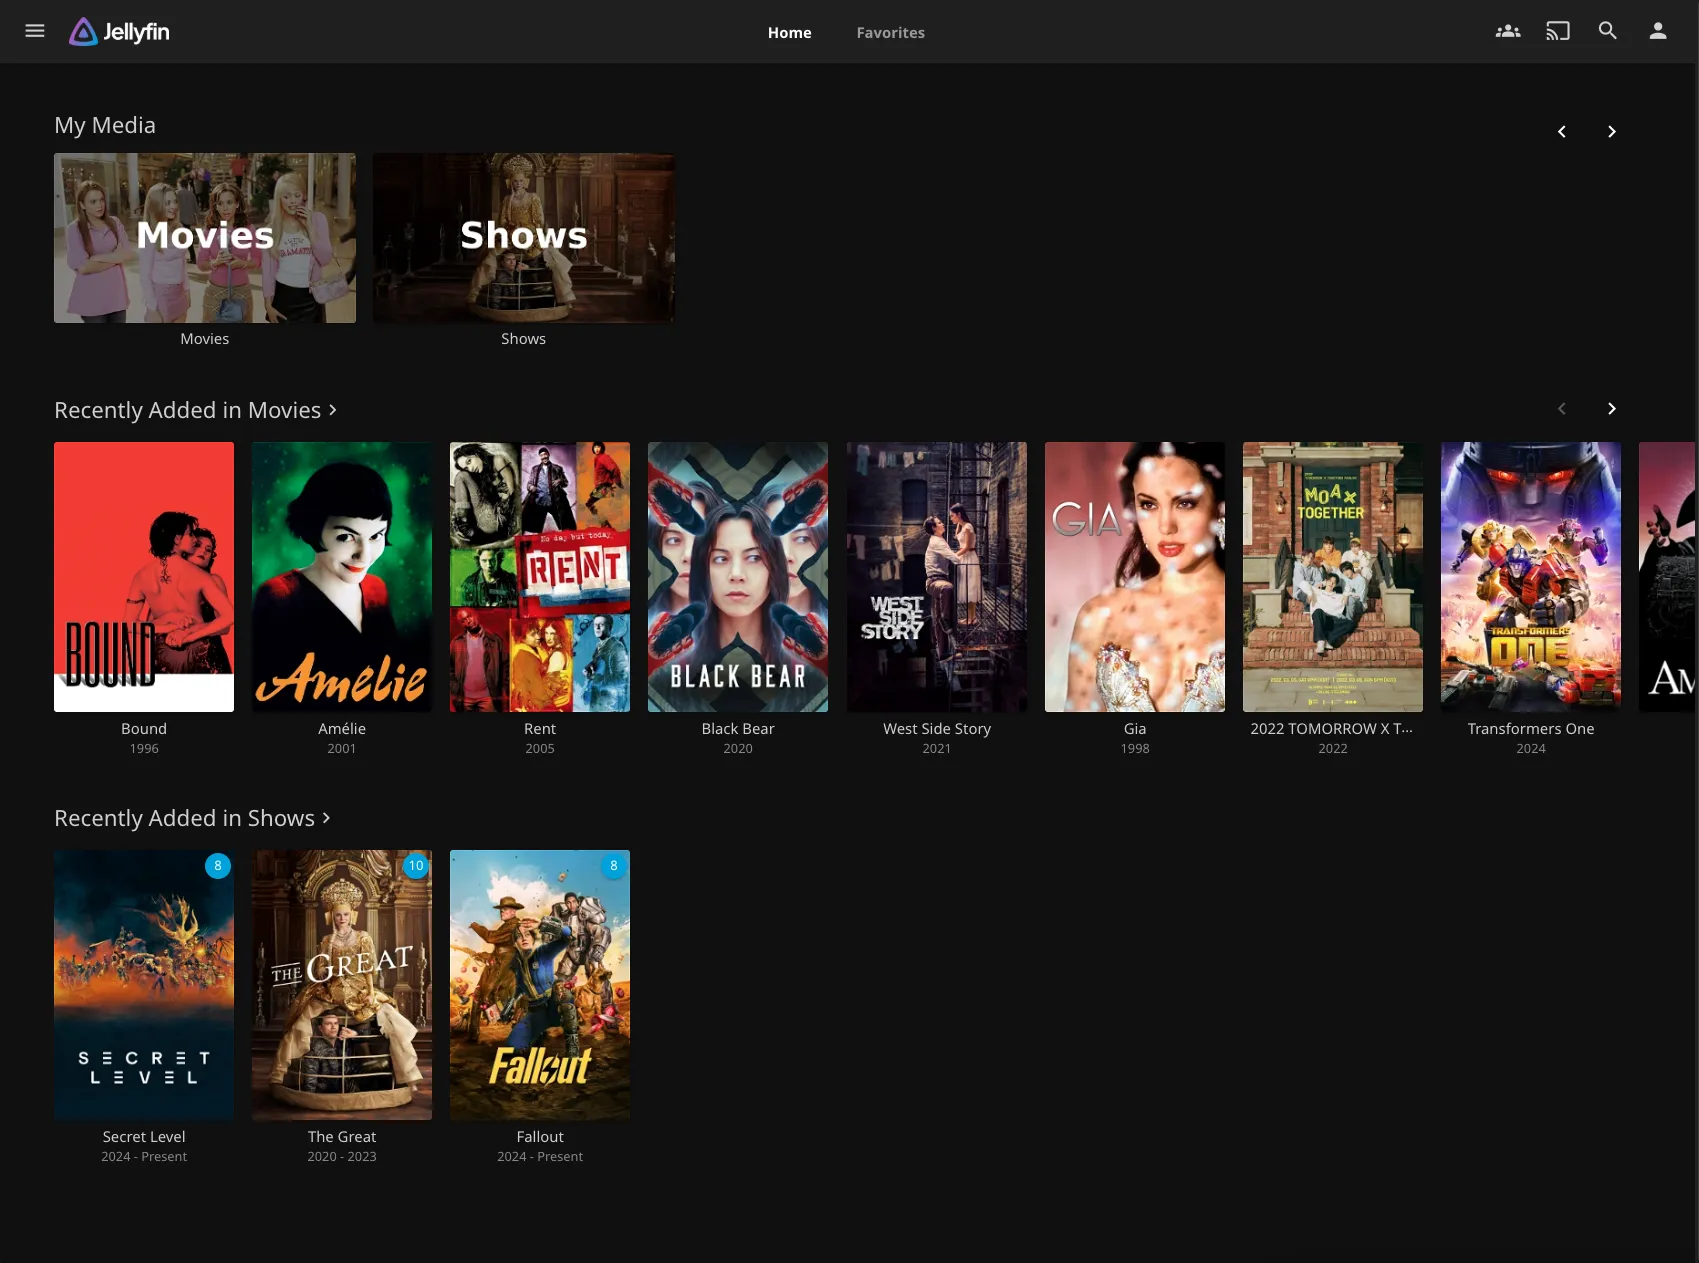This screenshot has height=1263, width=1699.
Task: Click Secret Level unplayed count badge 8
Action: click(218, 866)
